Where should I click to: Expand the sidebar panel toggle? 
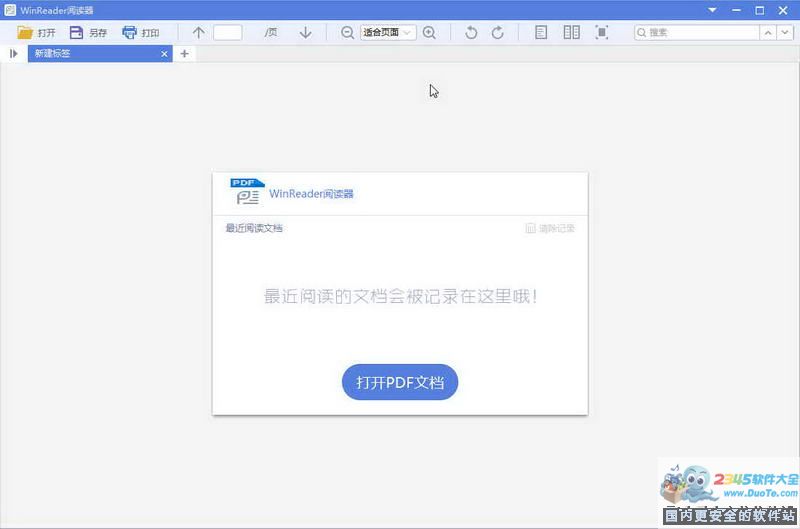(14, 53)
